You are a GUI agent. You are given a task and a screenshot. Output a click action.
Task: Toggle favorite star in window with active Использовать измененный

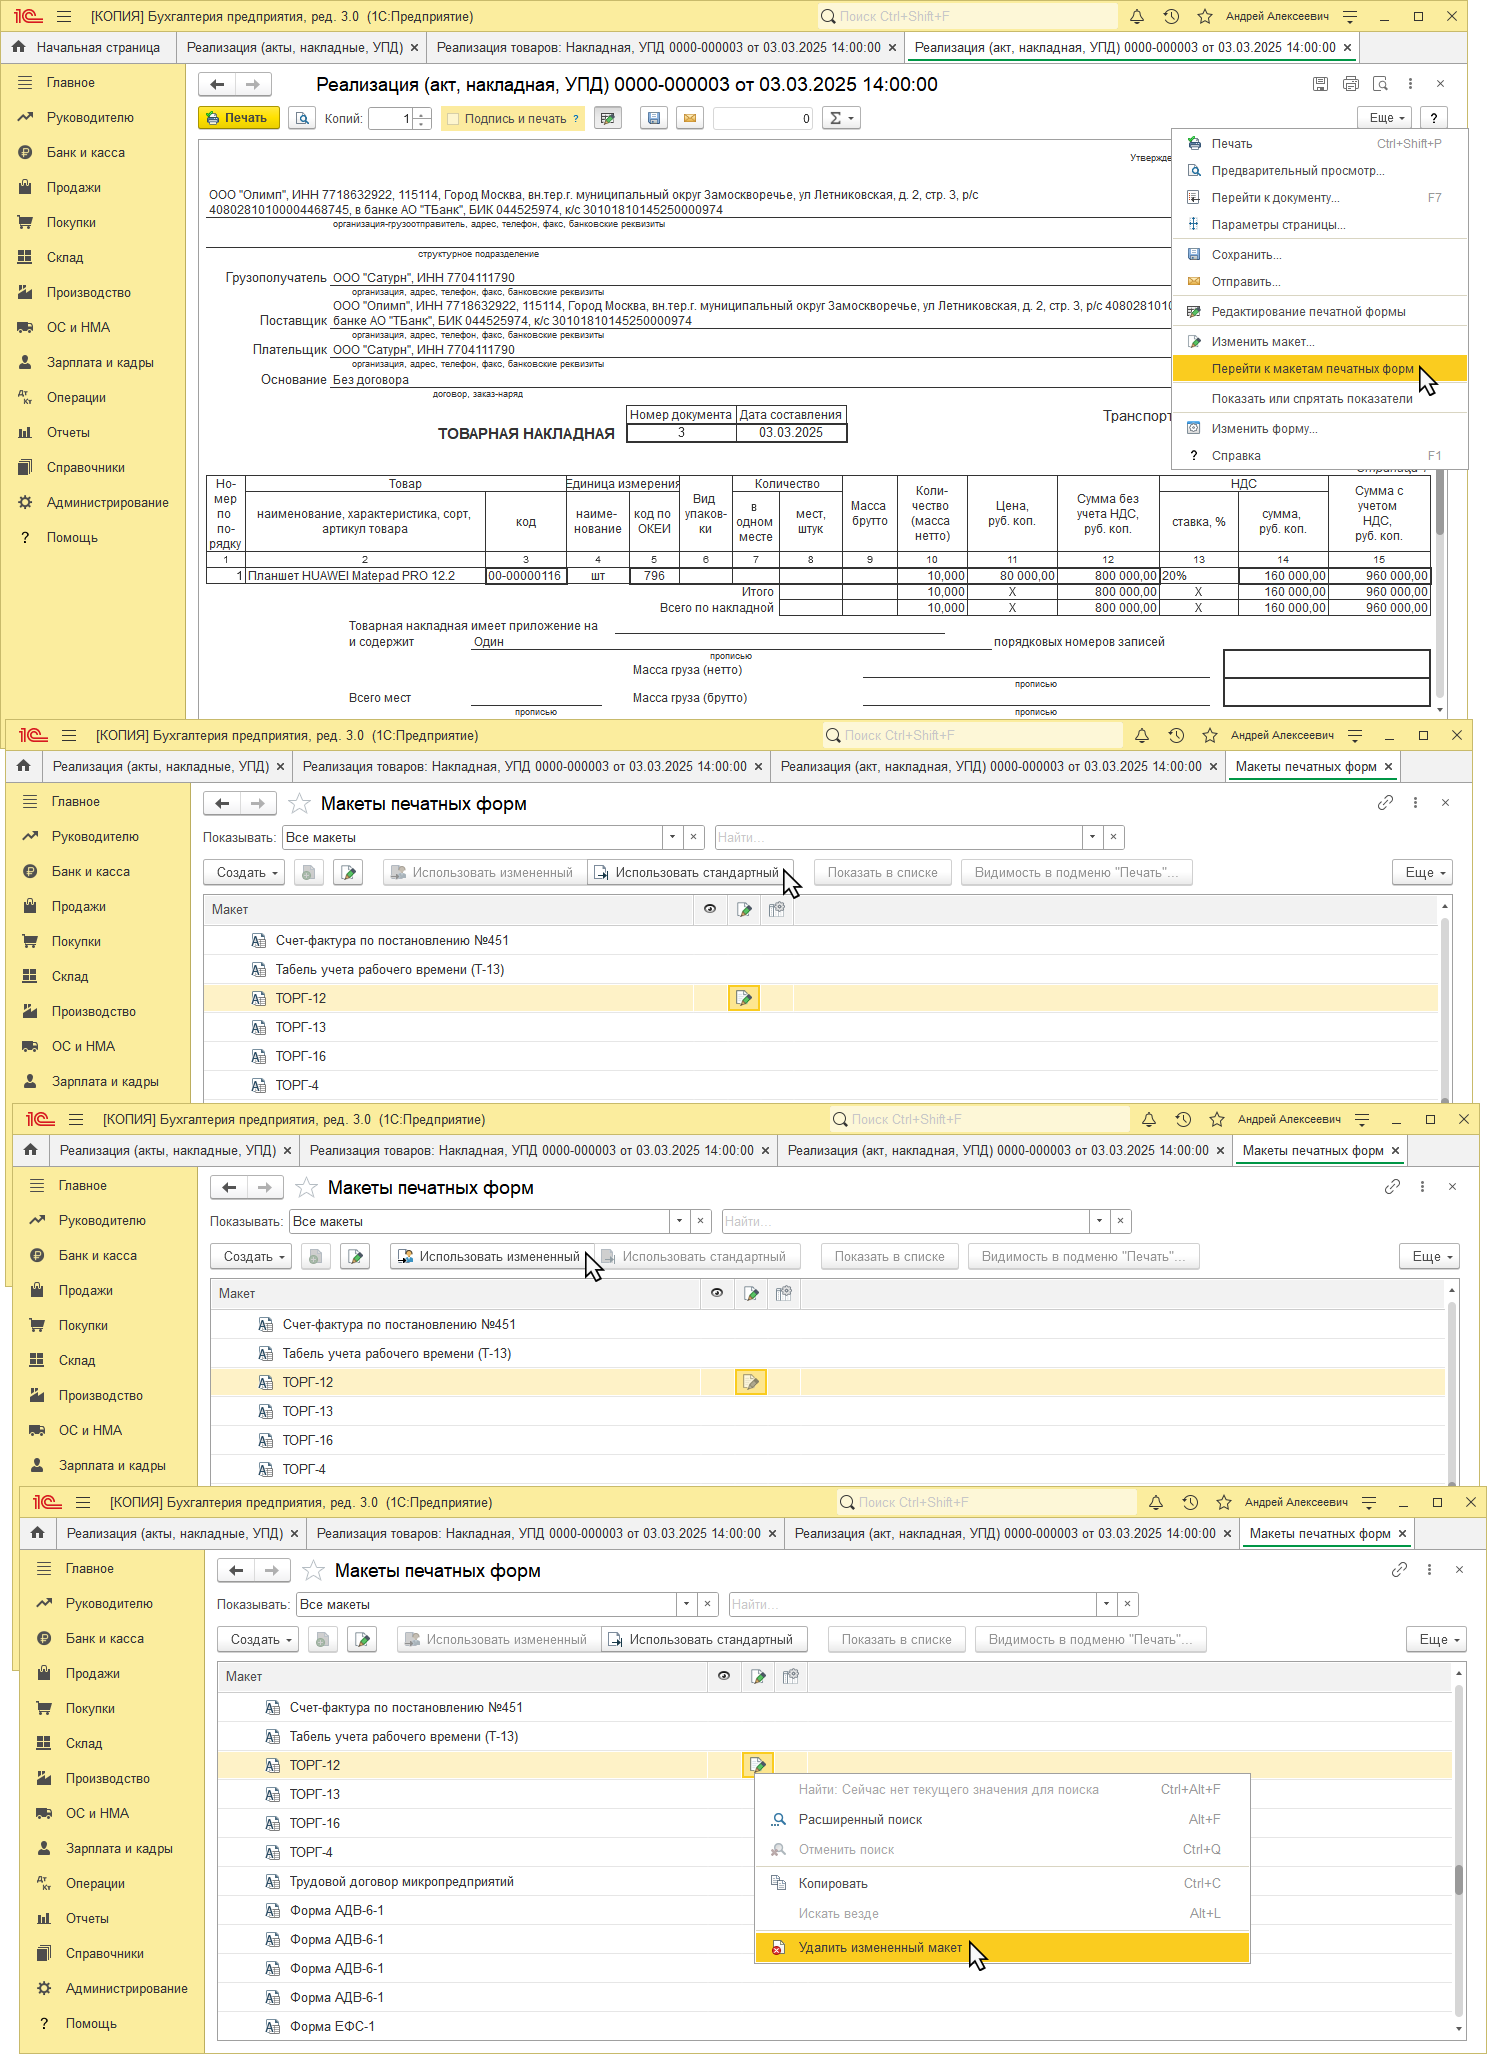[306, 1188]
